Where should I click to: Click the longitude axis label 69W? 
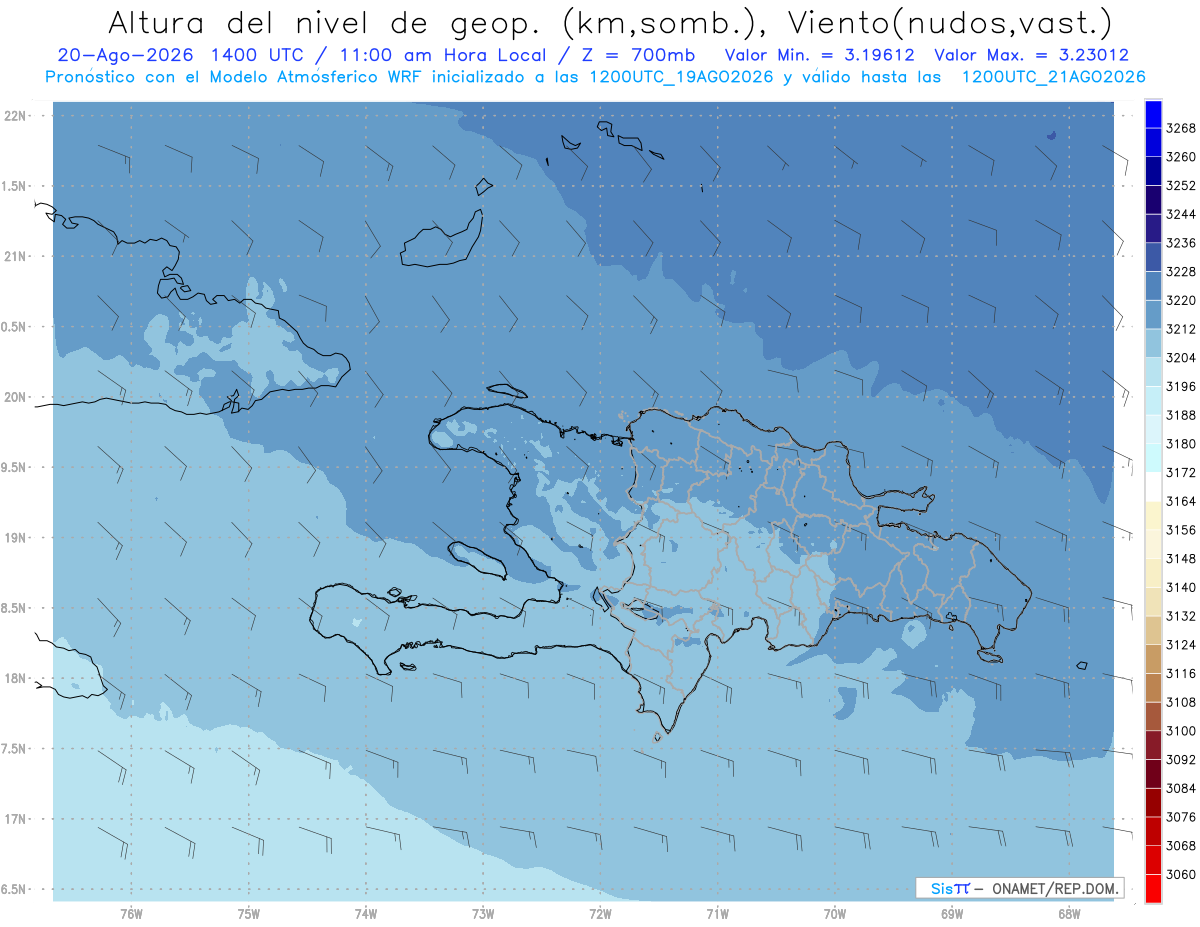[x=952, y=914]
